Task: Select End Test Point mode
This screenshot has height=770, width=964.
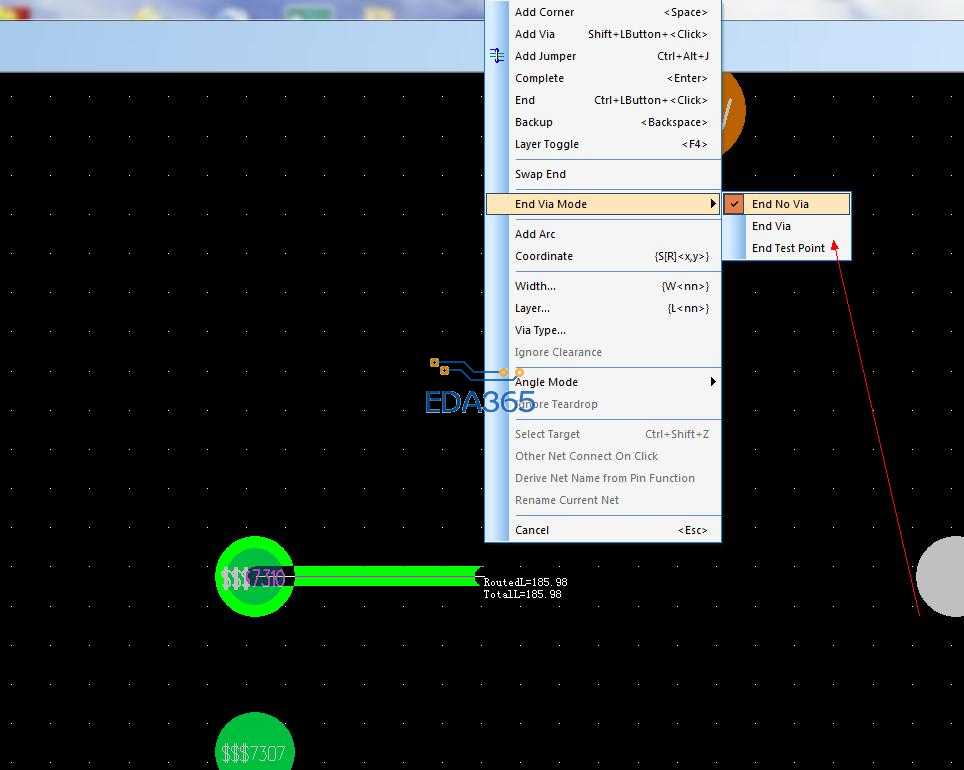Action: [787, 248]
